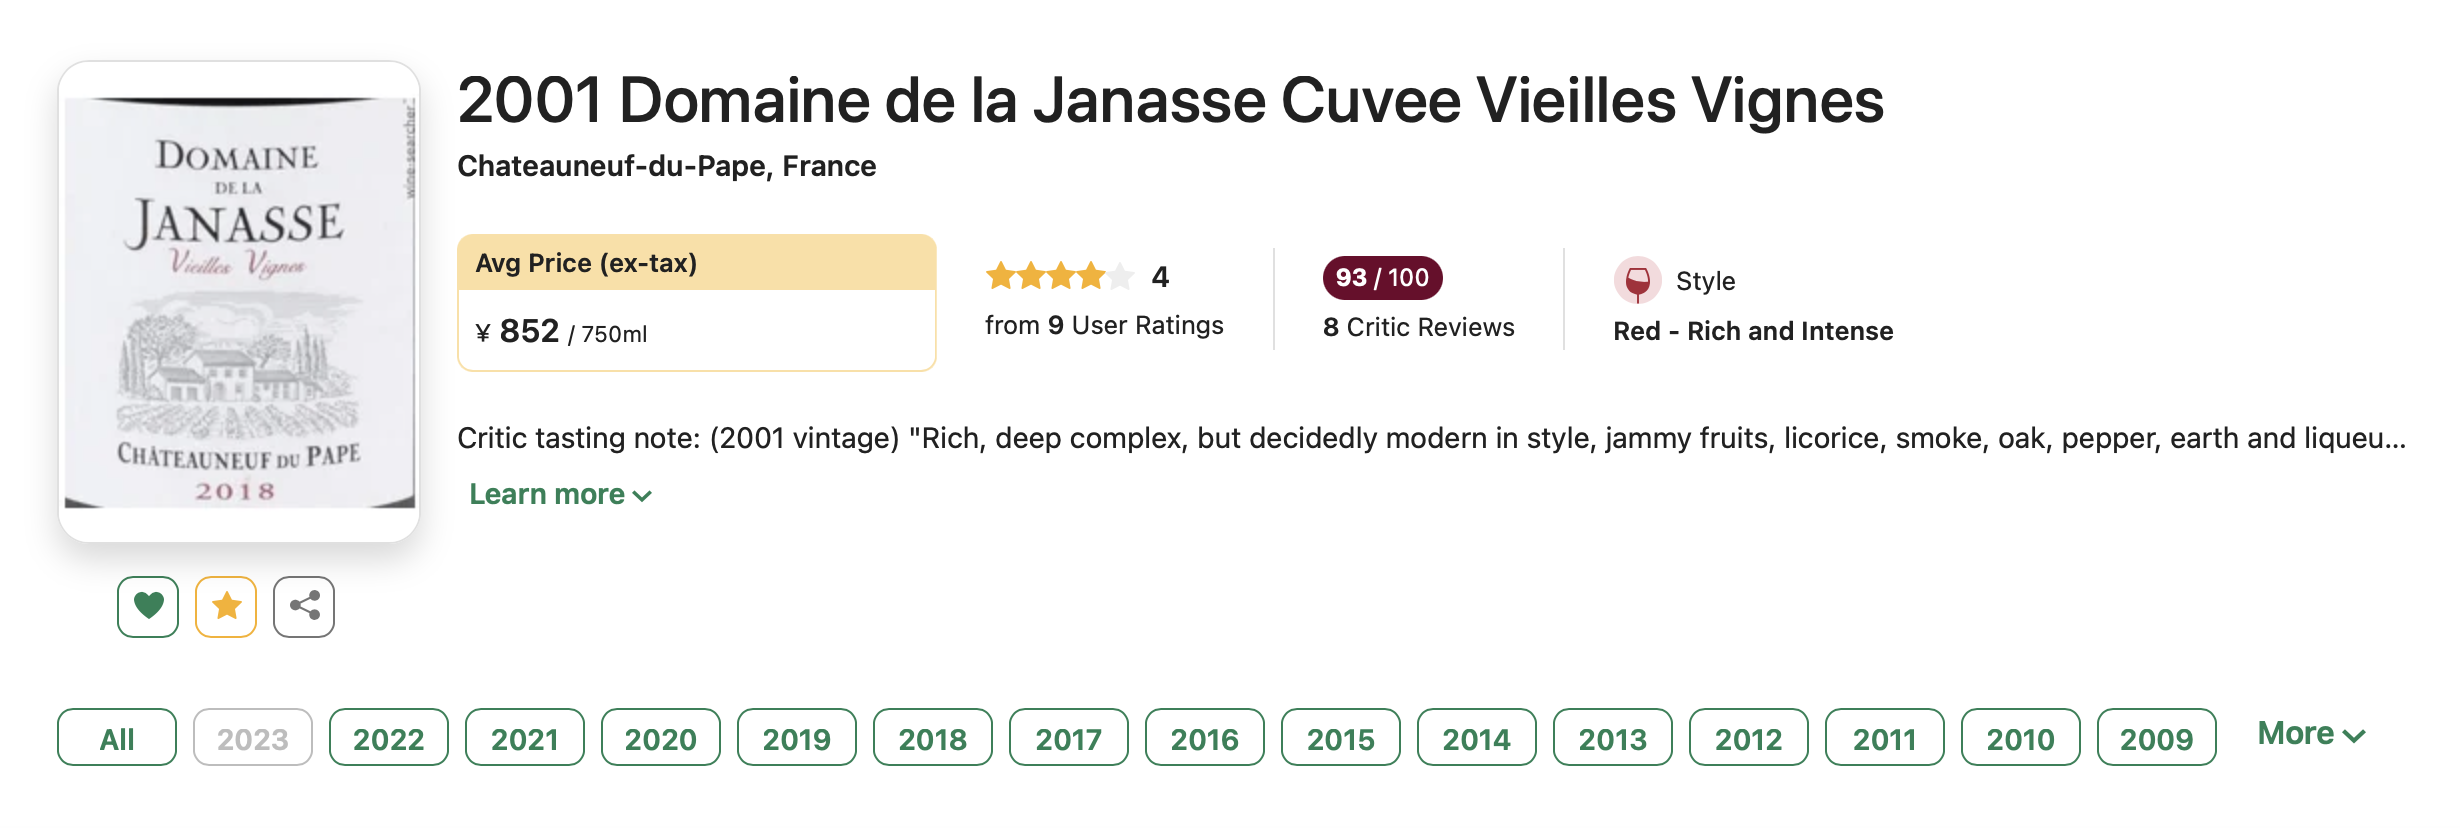Expand the Learn more tasting note

tap(560, 494)
